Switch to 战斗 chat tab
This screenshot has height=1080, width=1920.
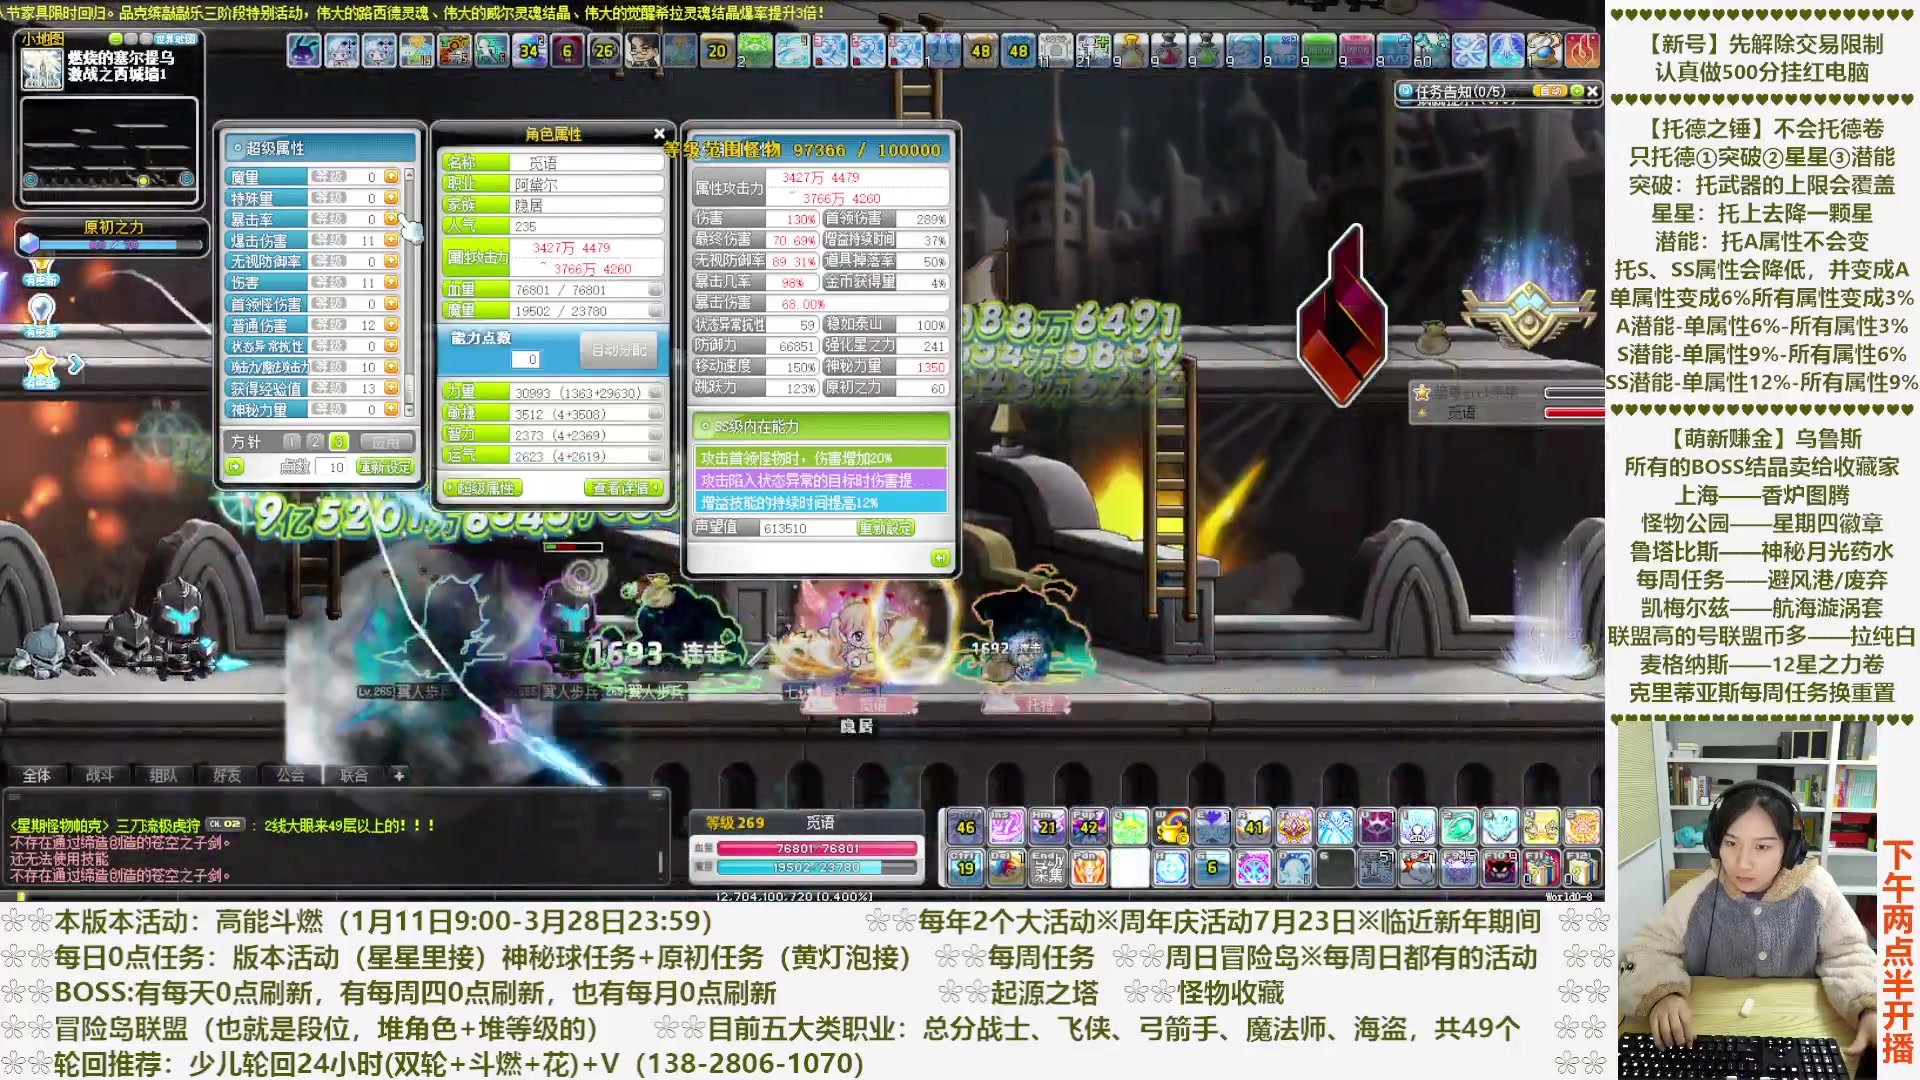click(100, 775)
